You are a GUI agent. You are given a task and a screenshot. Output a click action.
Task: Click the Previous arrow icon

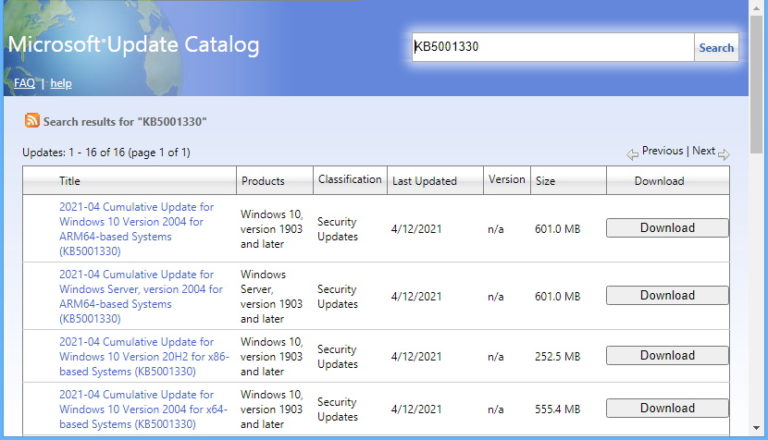(632, 154)
